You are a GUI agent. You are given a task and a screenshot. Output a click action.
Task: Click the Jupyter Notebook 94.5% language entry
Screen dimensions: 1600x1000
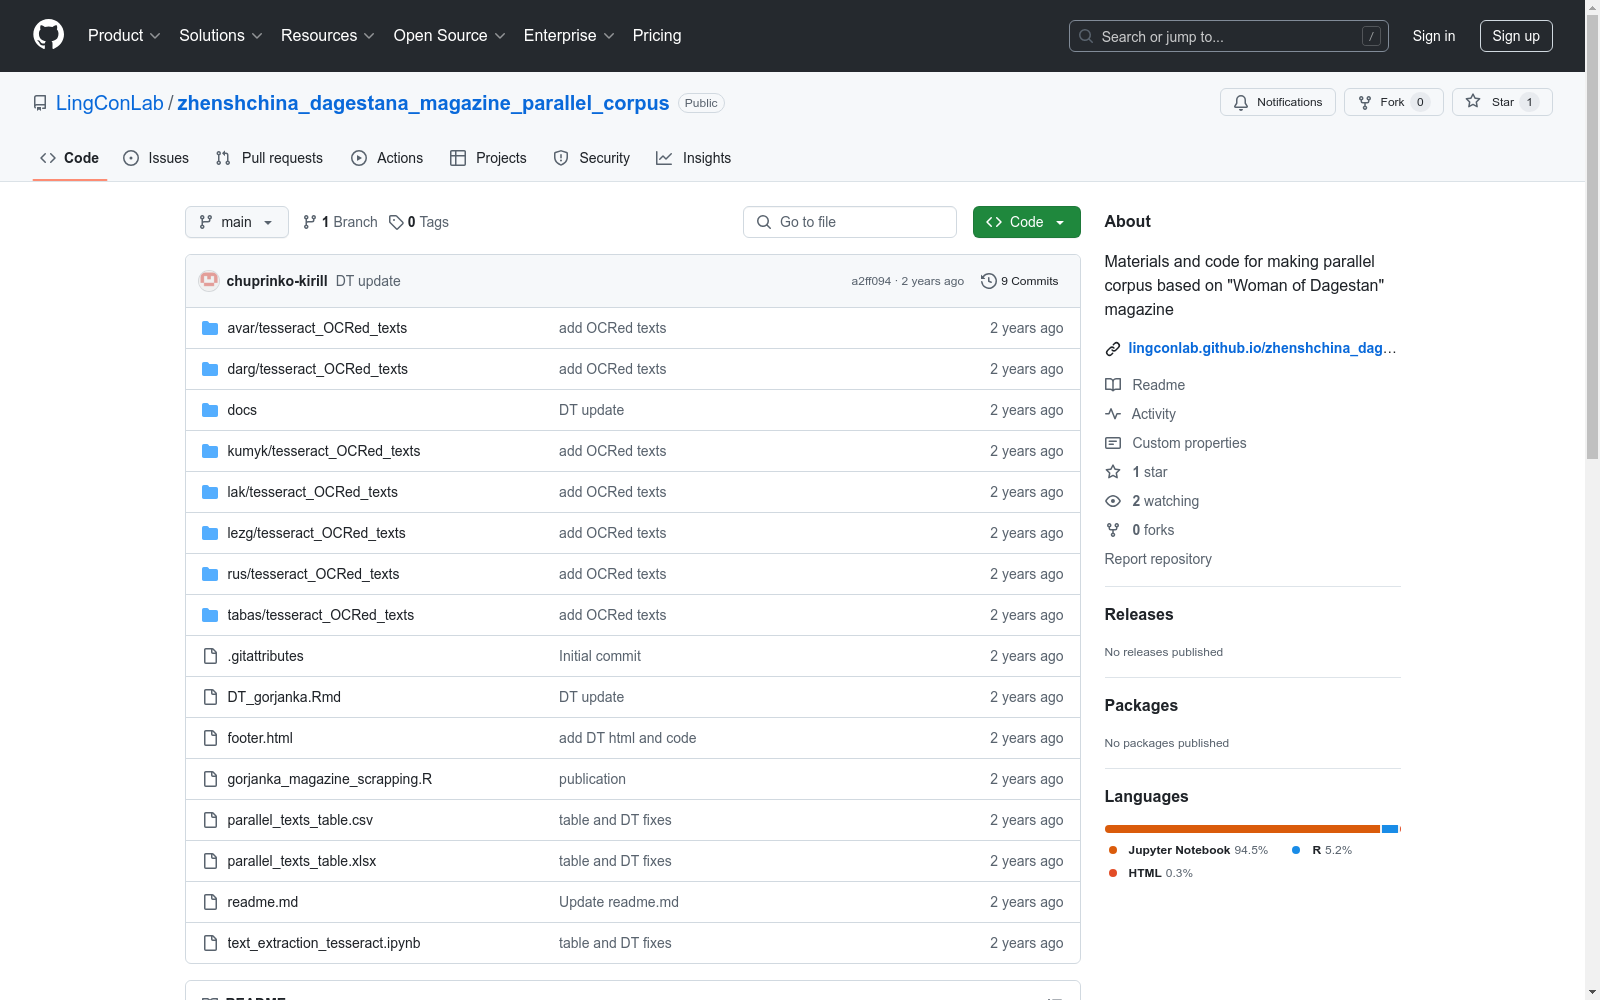pyautogui.click(x=1188, y=850)
